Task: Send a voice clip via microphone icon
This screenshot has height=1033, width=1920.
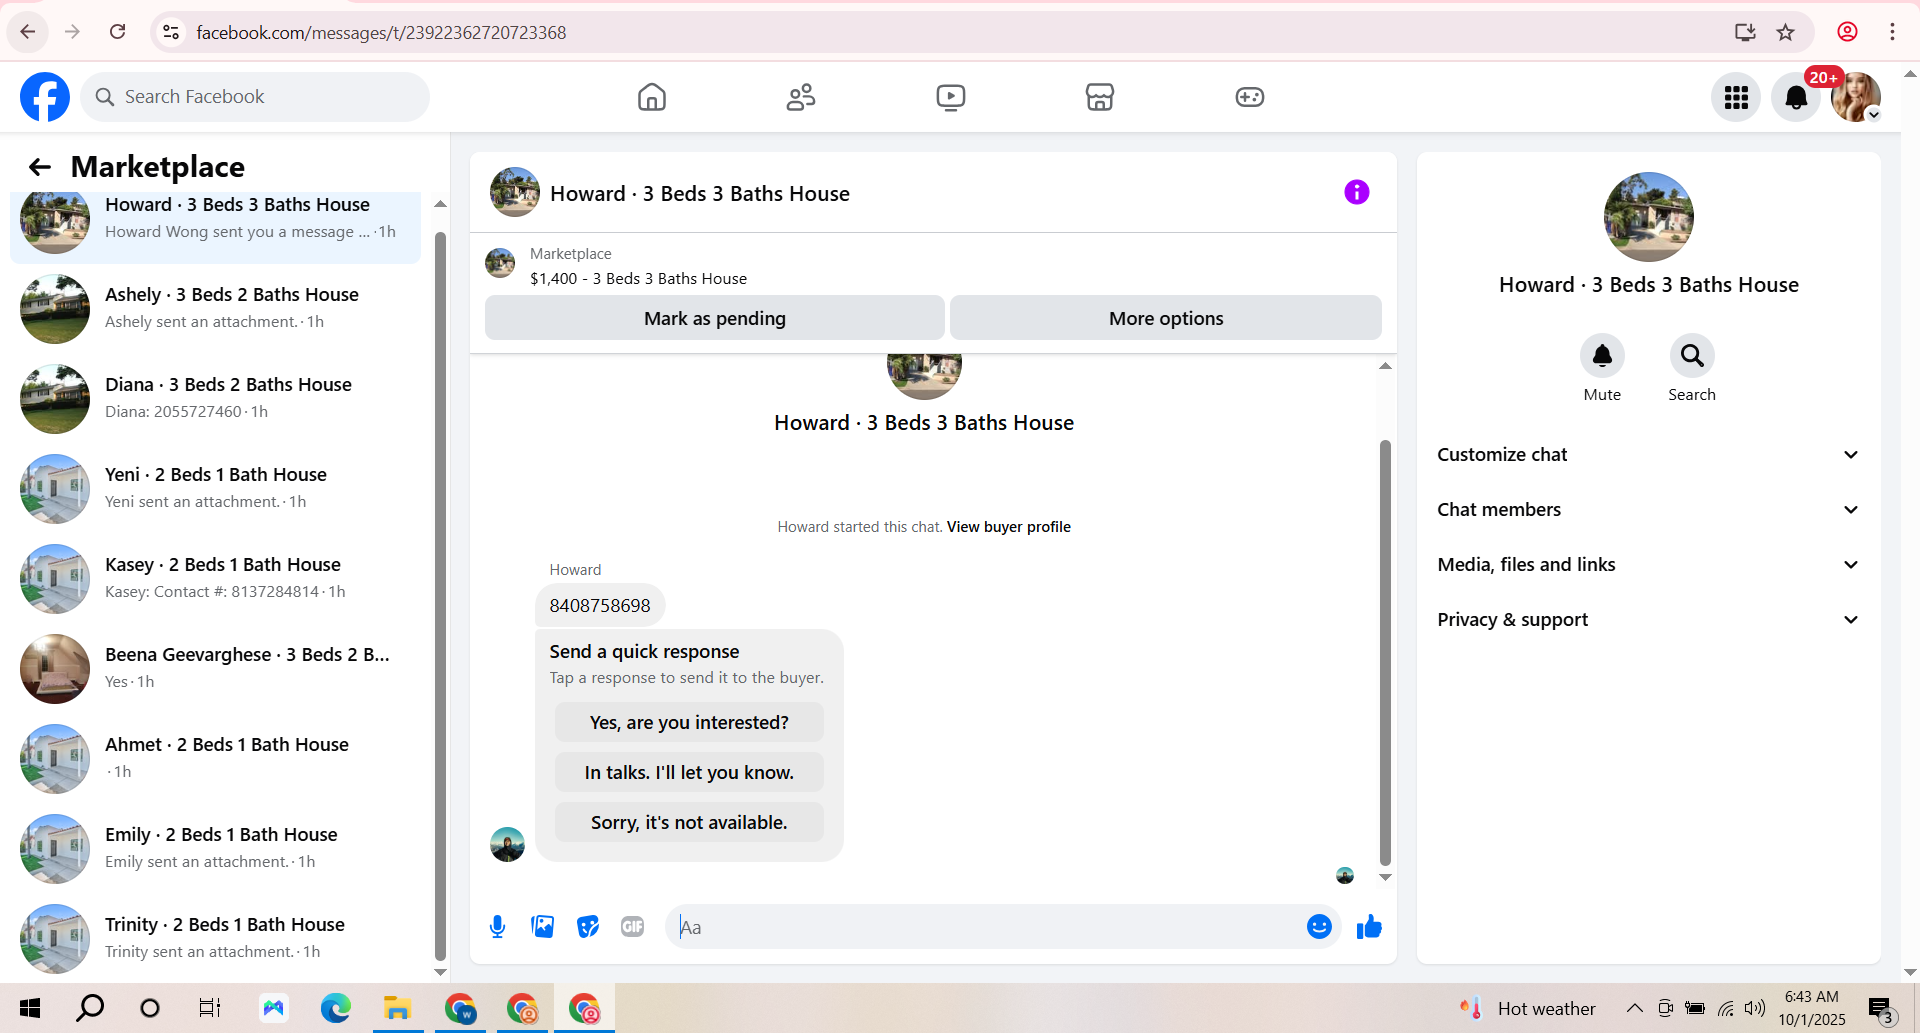Action: point(497,927)
